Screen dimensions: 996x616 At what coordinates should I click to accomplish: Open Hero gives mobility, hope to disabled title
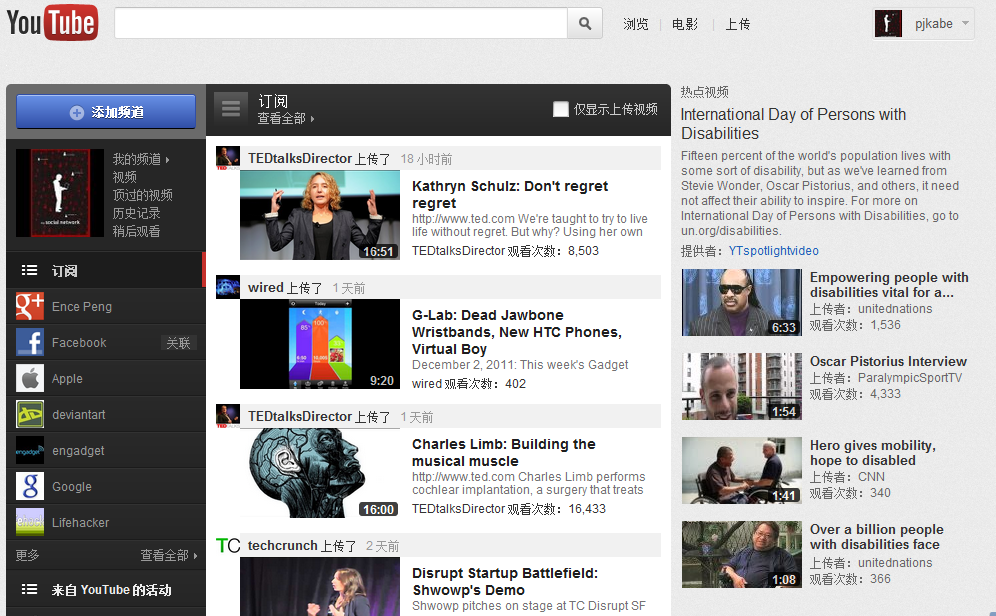click(873, 453)
